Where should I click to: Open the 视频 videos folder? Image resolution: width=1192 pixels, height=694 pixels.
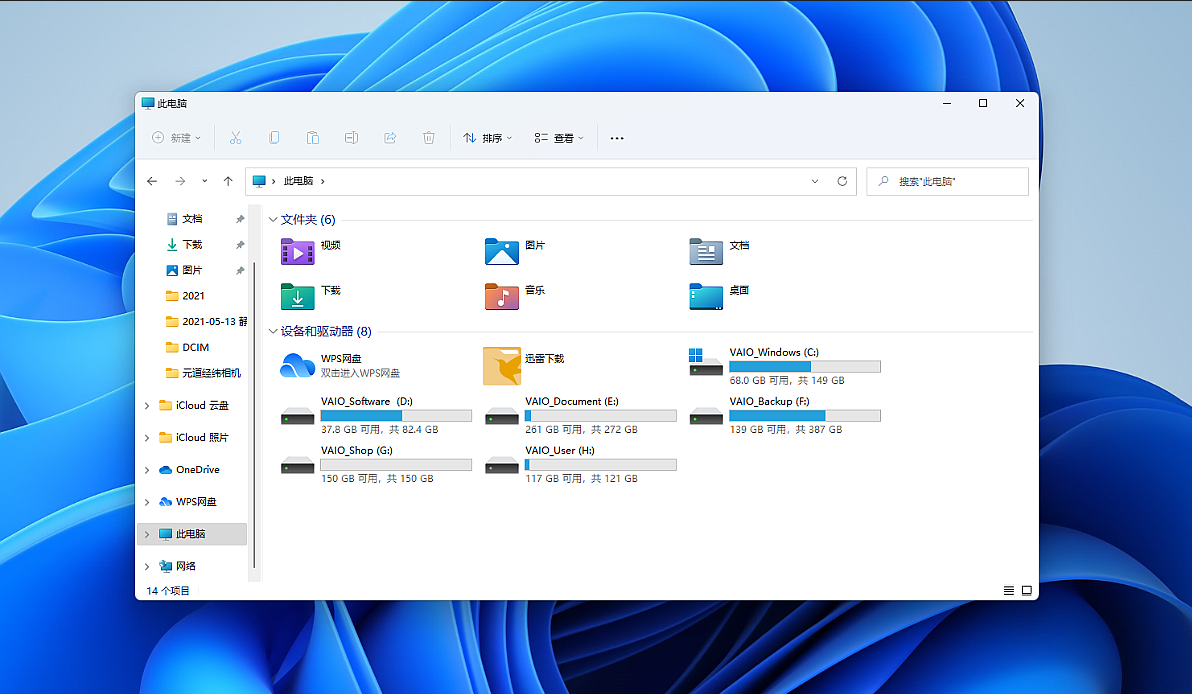pyautogui.click(x=312, y=252)
